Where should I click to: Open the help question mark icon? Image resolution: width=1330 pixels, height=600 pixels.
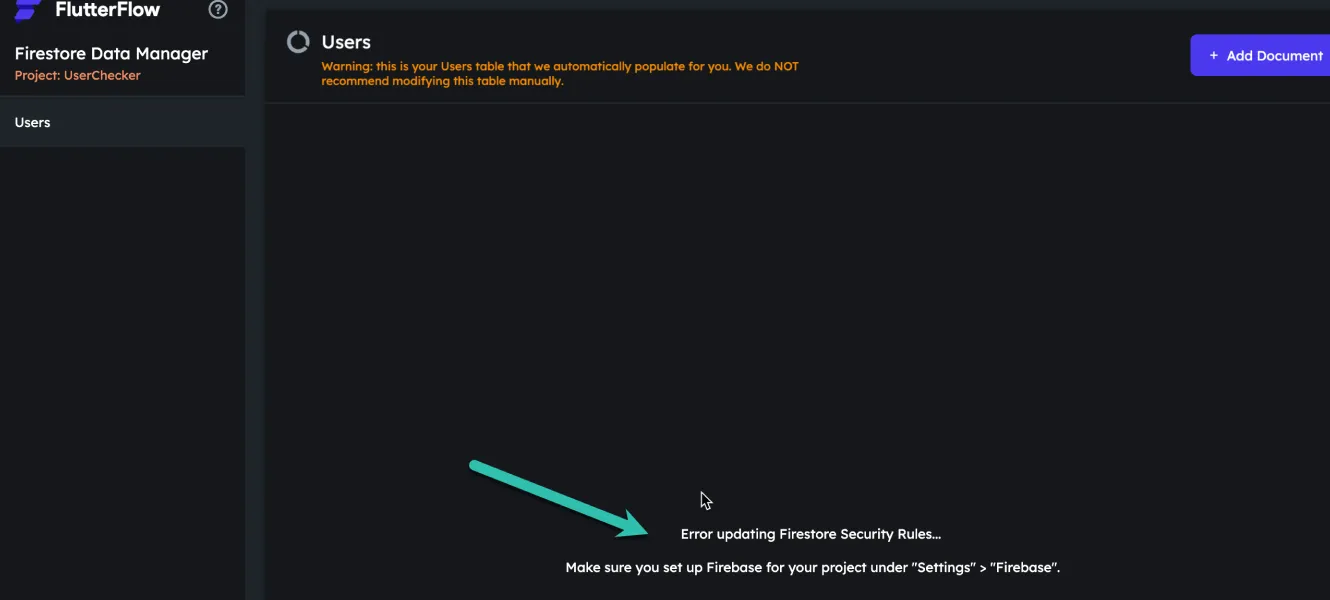[217, 10]
